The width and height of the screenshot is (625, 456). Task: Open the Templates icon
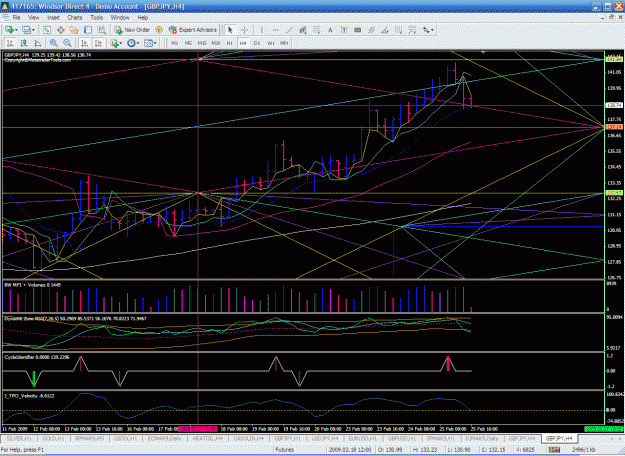pos(148,43)
